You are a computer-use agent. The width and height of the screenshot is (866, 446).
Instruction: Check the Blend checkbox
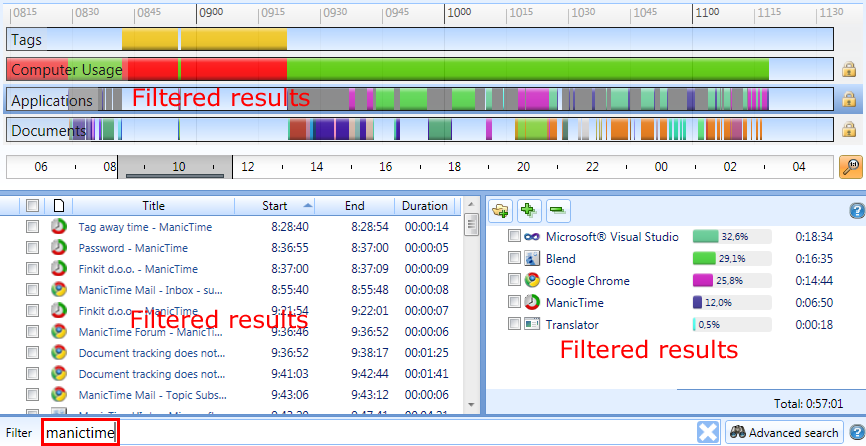514,258
